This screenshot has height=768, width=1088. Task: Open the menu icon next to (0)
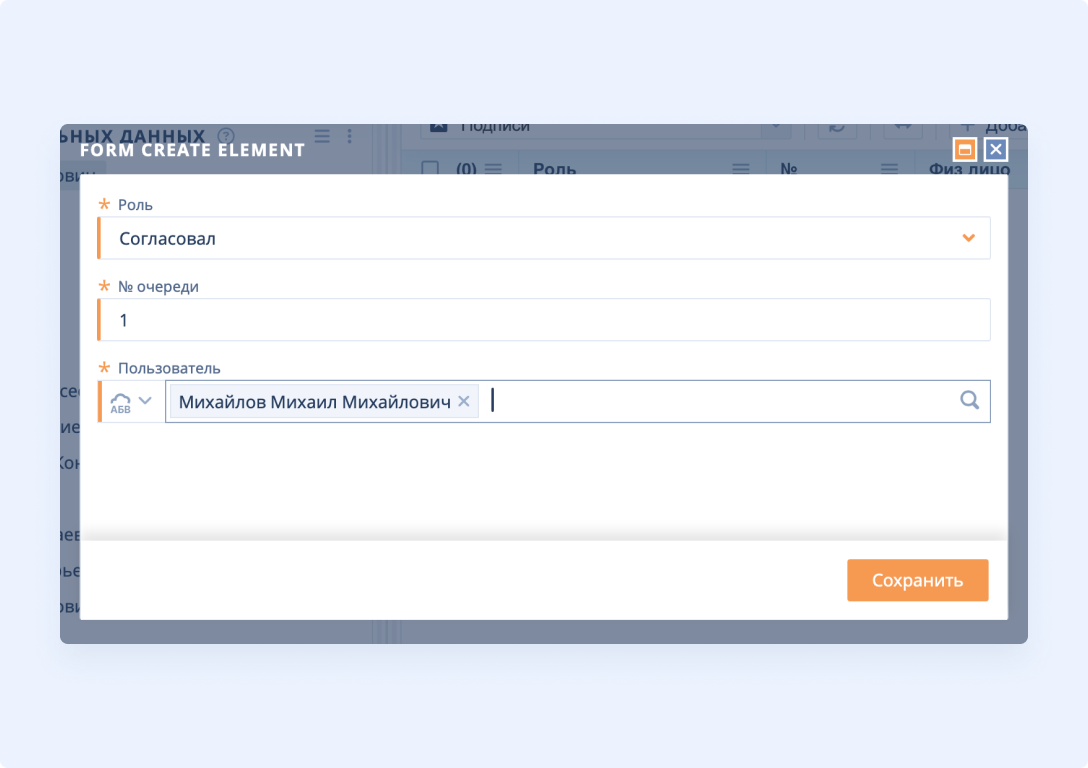pos(493,169)
